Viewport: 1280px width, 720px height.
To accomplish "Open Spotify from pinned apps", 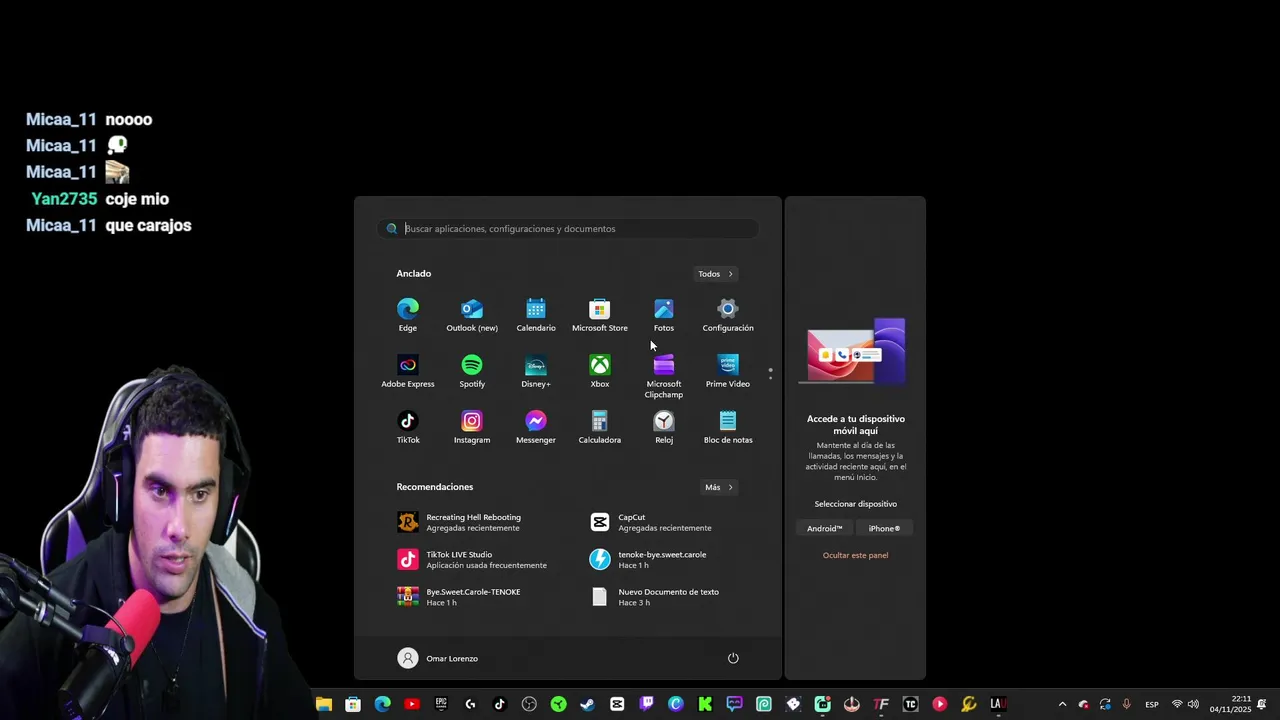I will 472,371.
